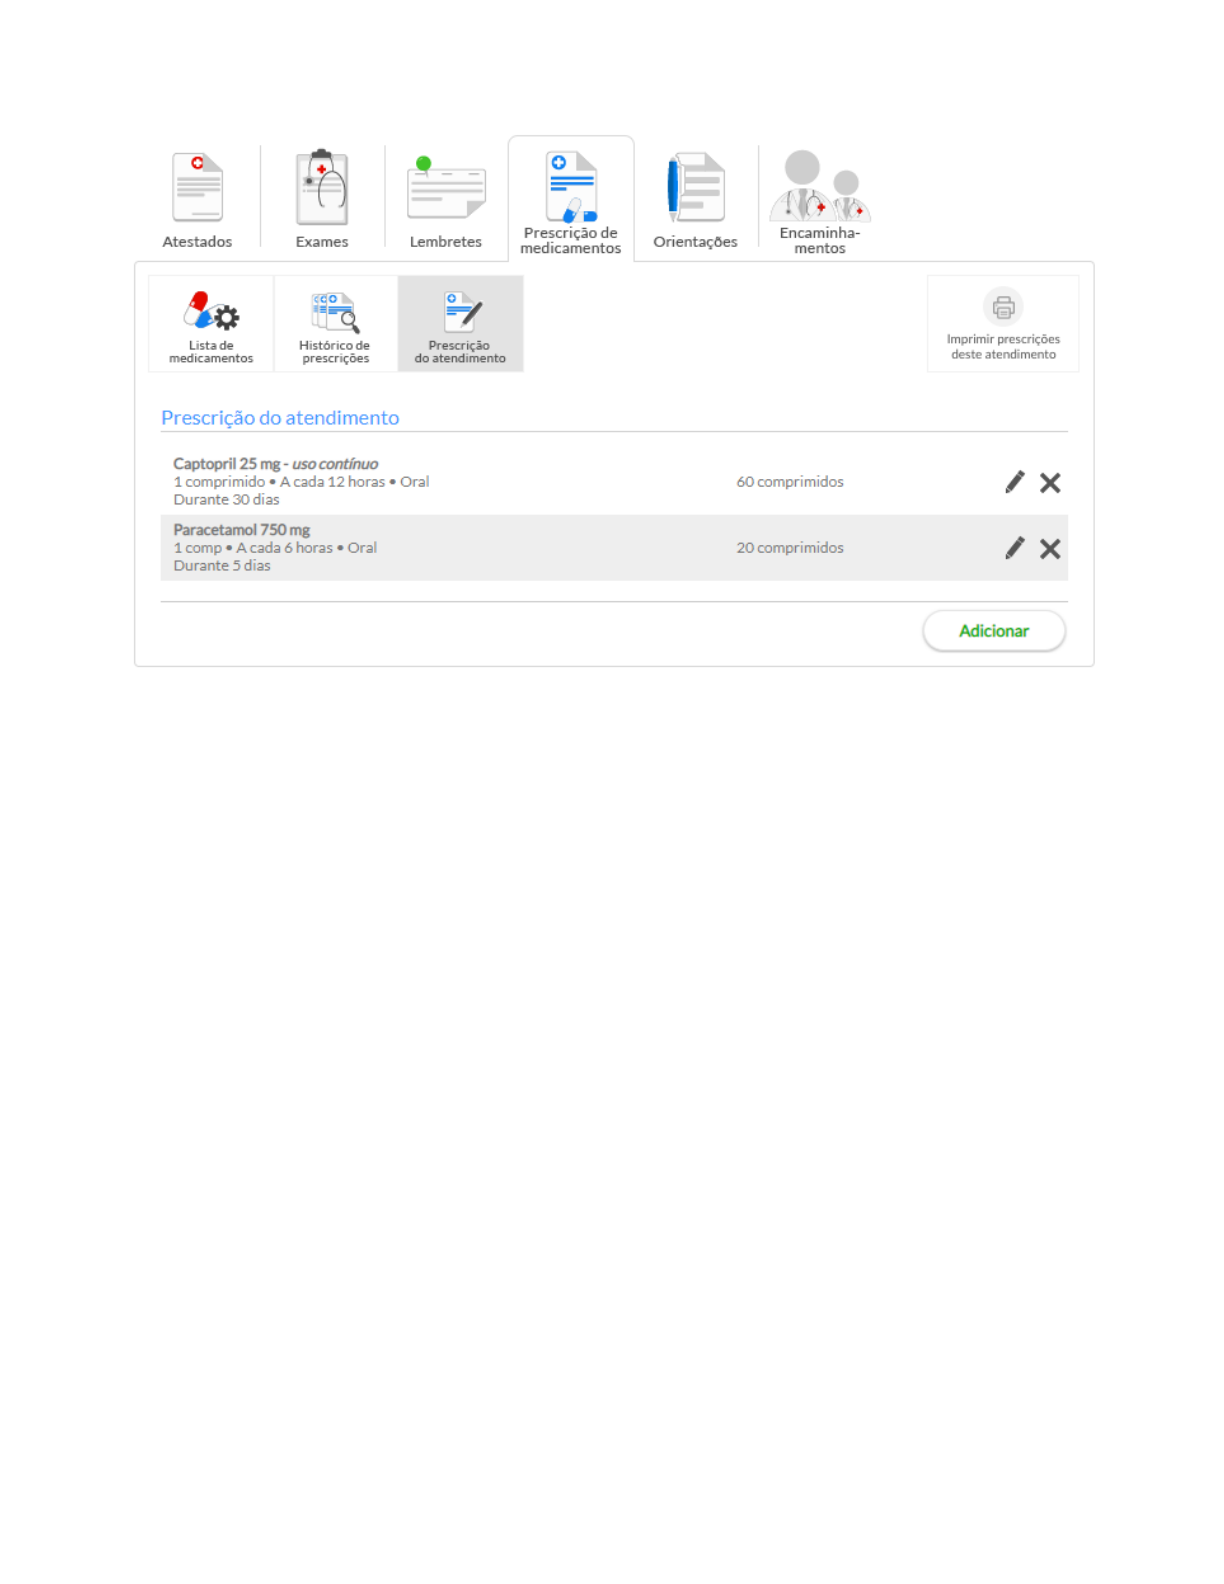
Task: Open the Lembretes pinned note icon
Action: pos(446,188)
